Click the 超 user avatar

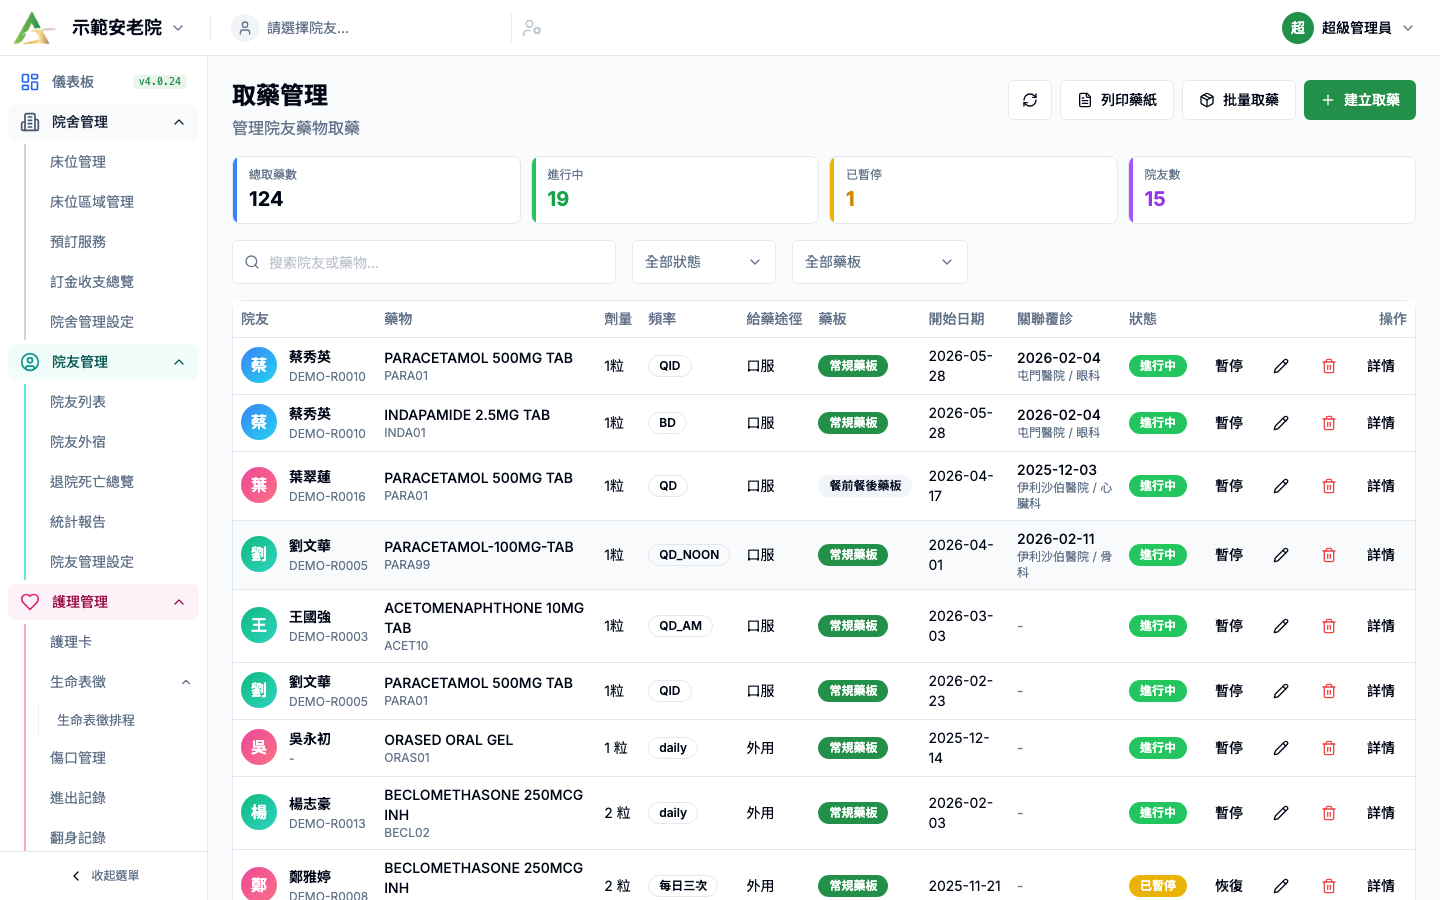[1298, 28]
